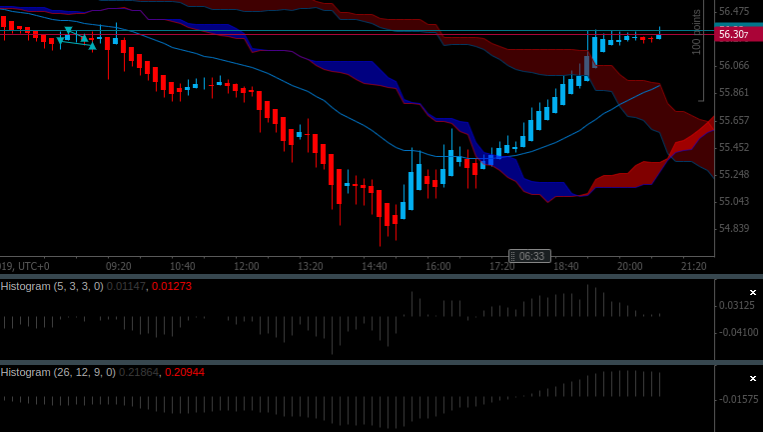Click histogram value 0.01147

[x=126, y=286]
